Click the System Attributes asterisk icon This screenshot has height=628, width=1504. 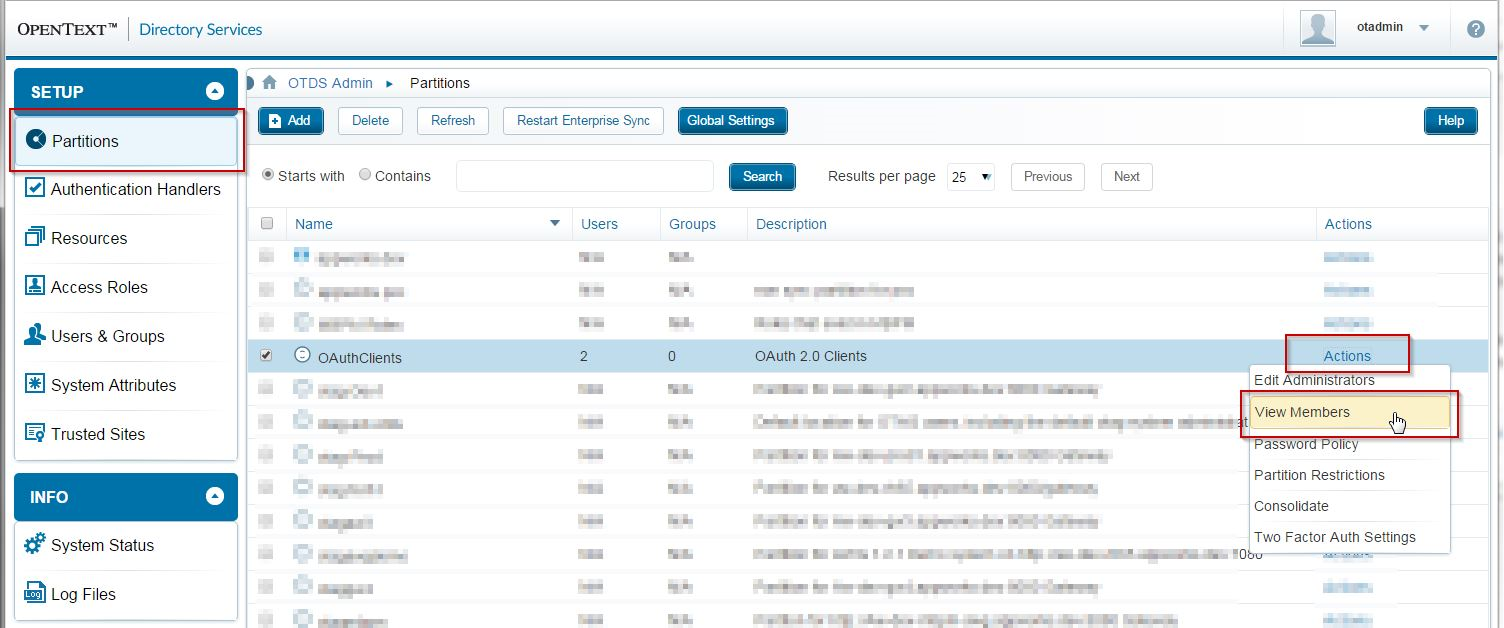tap(35, 384)
